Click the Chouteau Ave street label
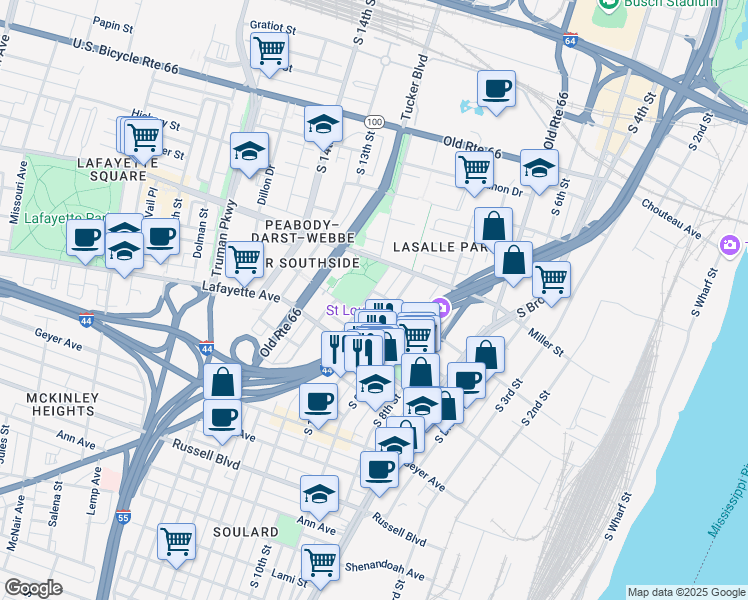The height and width of the screenshot is (600, 748). 671,219
